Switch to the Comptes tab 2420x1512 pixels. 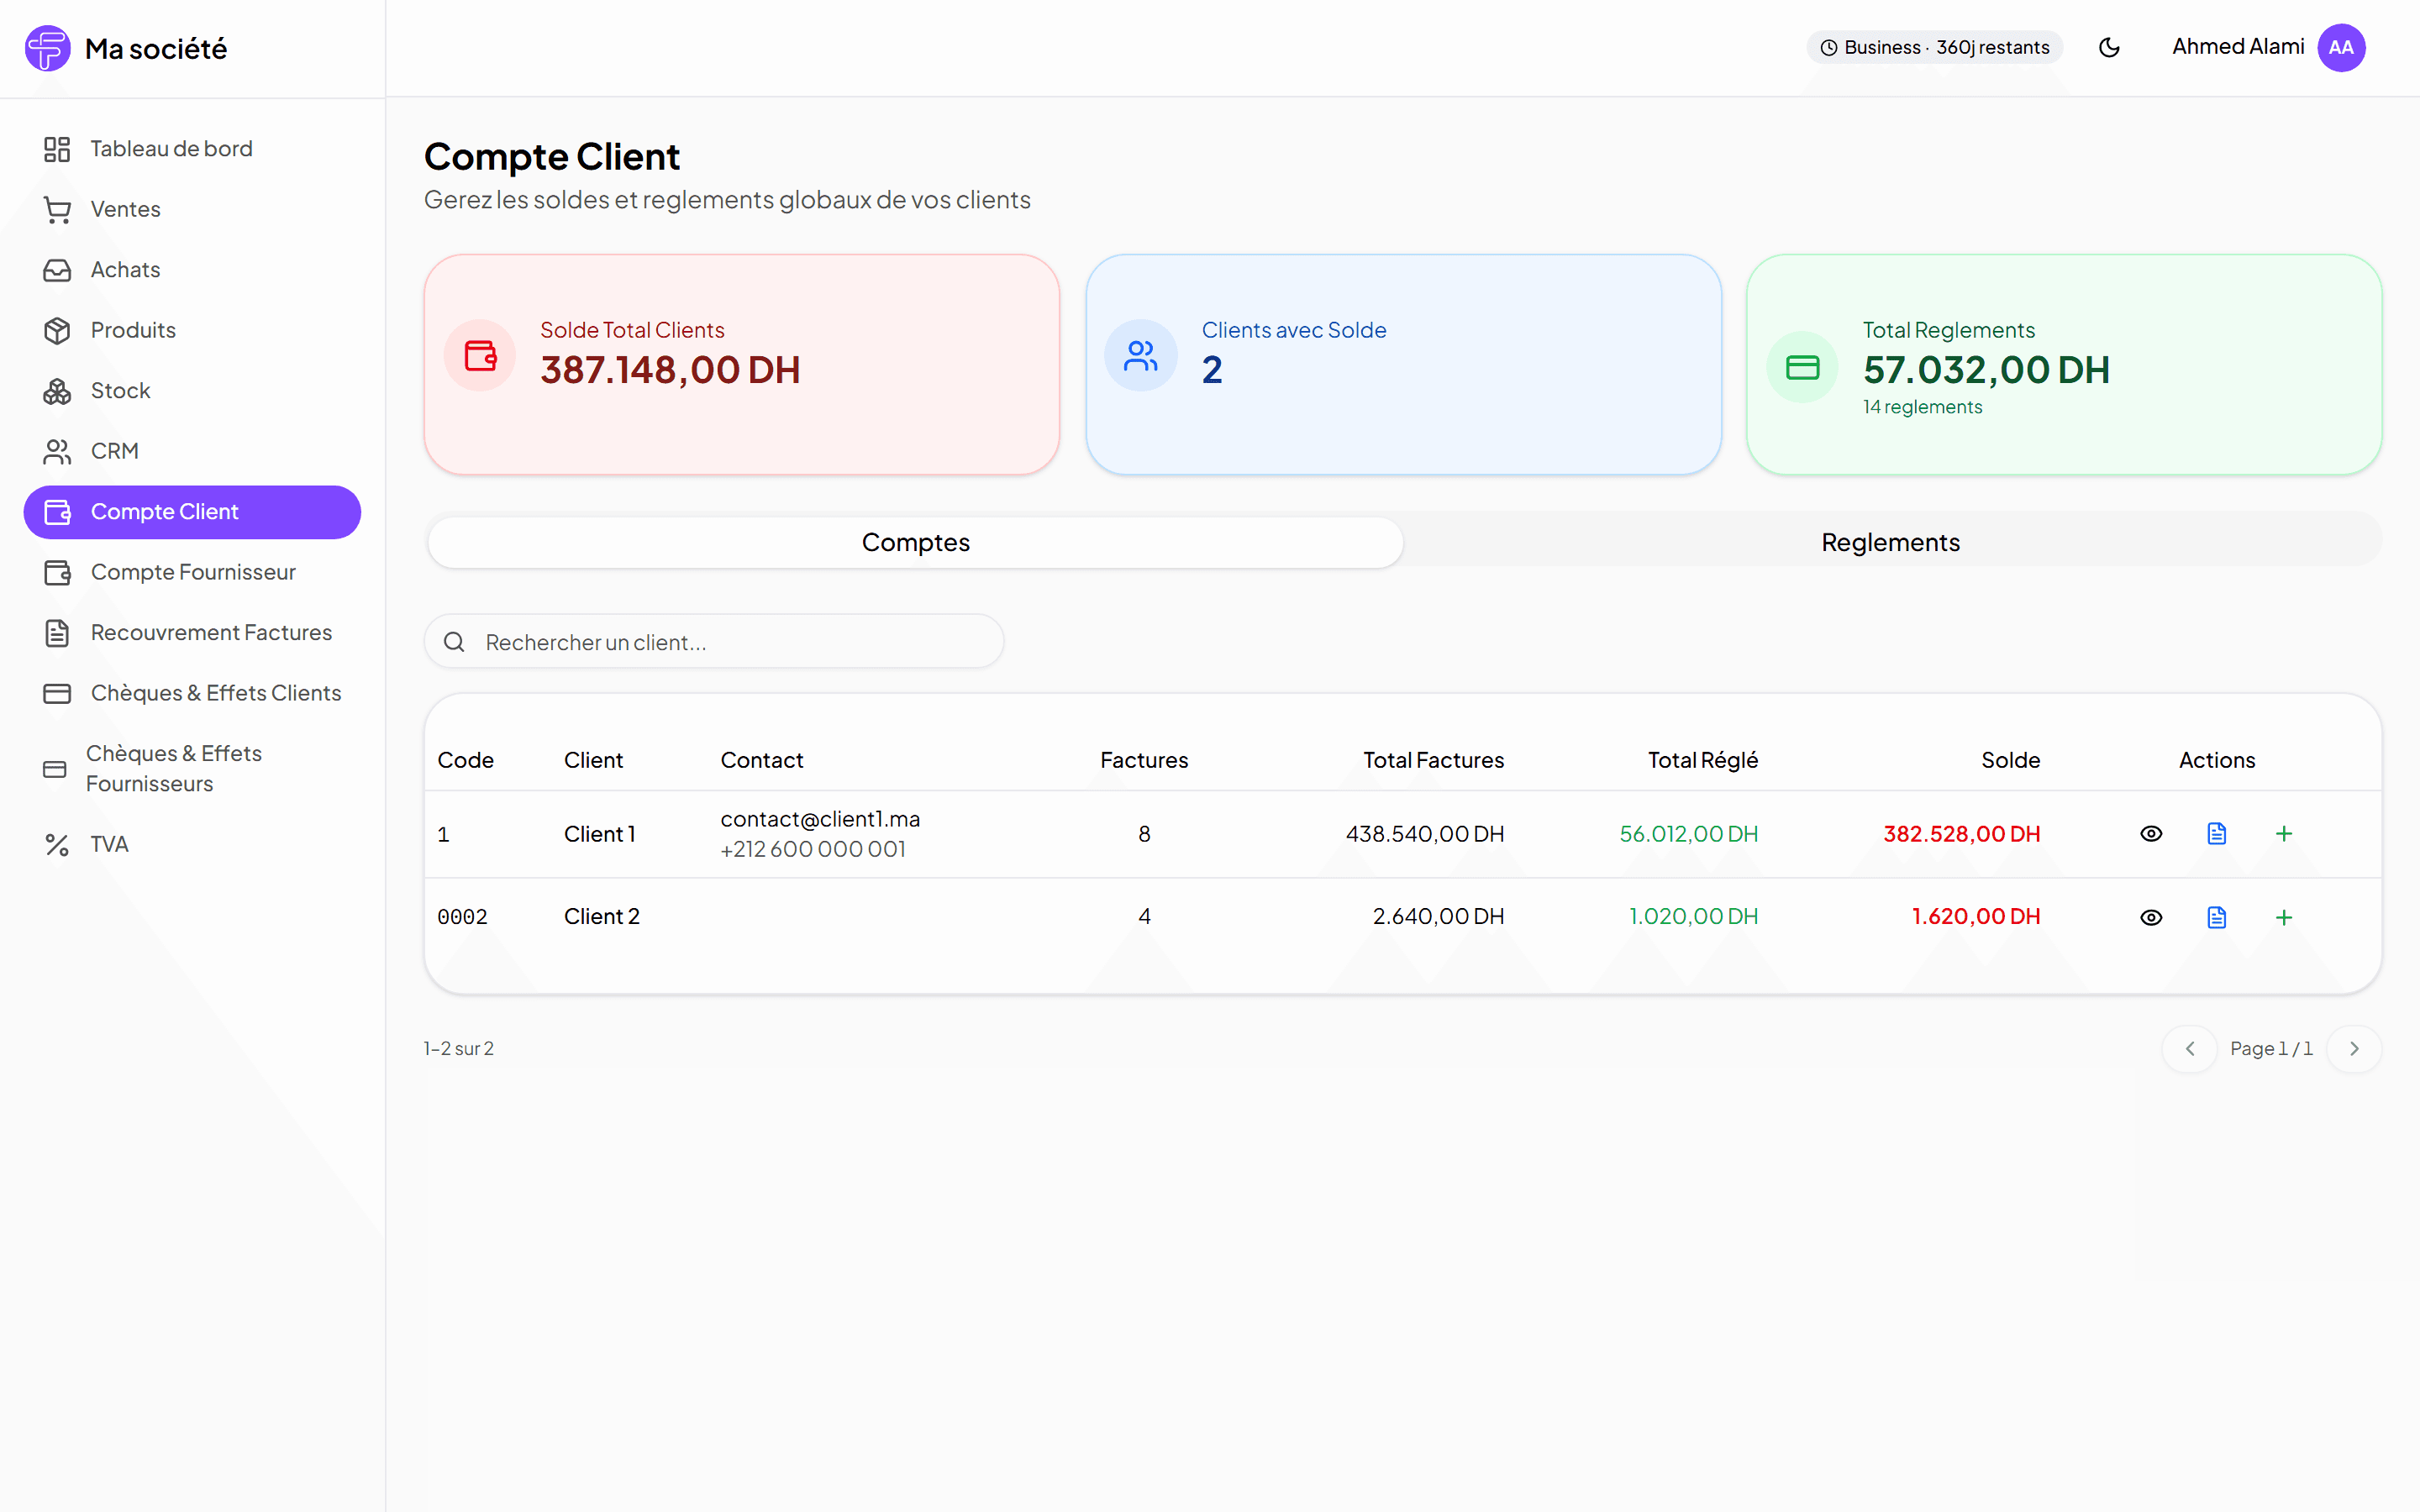(x=915, y=542)
